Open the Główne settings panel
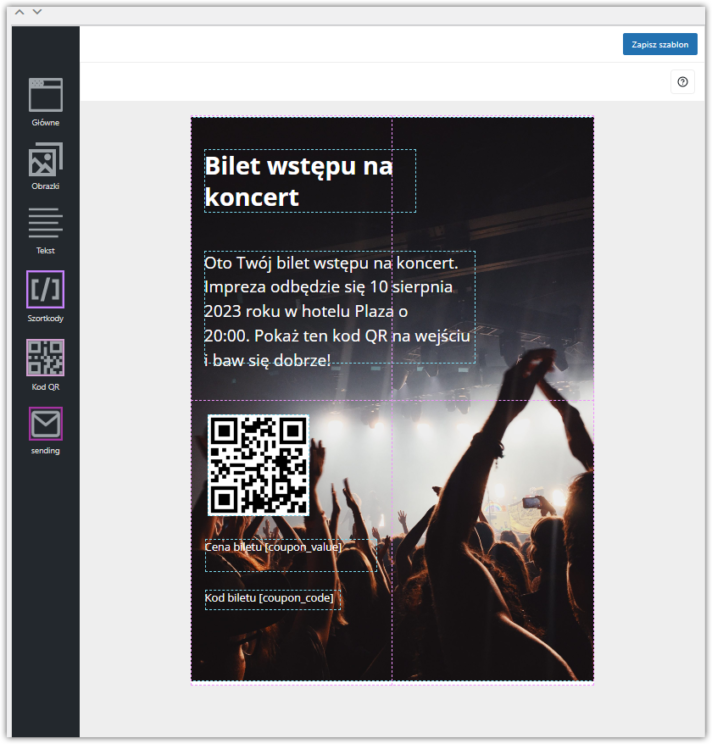The width and height of the screenshot is (712, 744). tap(46, 102)
